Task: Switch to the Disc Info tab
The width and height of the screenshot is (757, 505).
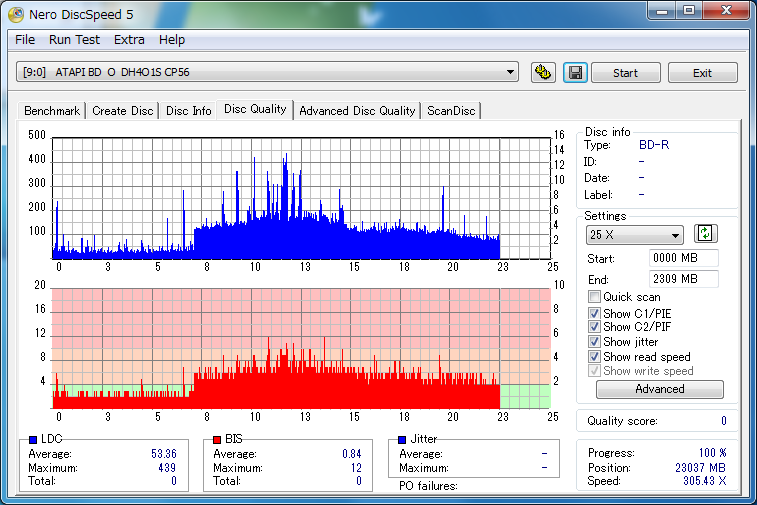Action: tap(189, 111)
